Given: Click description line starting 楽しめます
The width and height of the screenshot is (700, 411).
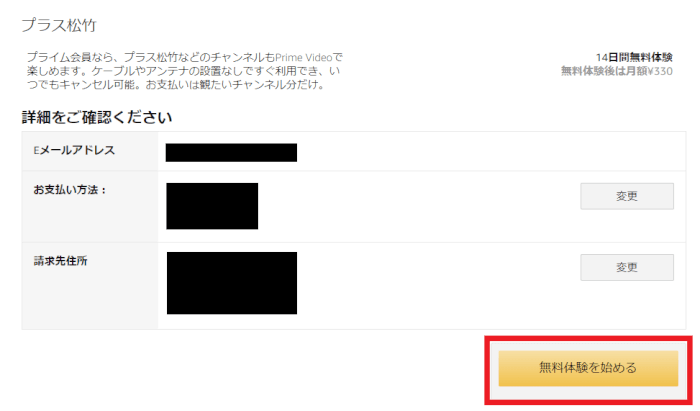Looking at the screenshot, I should click(x=183, y=71).
